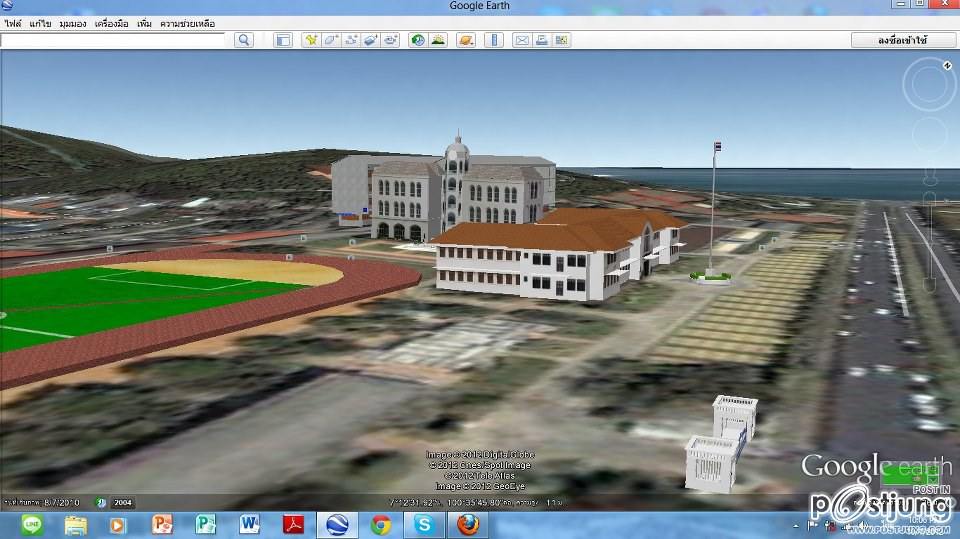
Task: Click Google Earth taskbar icon
Action: point(337,525)
